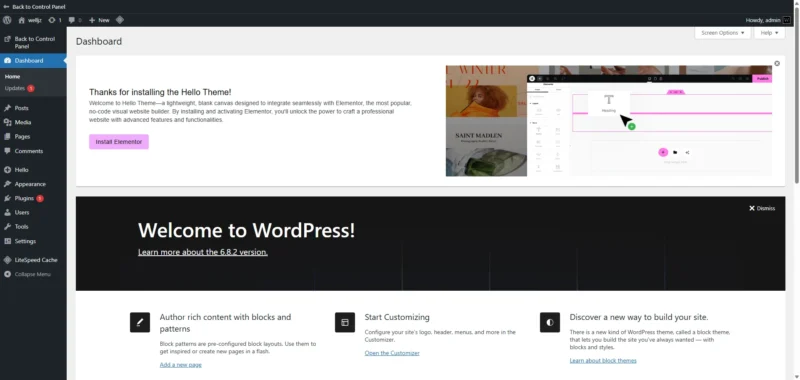Image resolution: width=800 pixels, height=380 pixels.
Task: Expand the Help dropdown
Action: [769, 33]
